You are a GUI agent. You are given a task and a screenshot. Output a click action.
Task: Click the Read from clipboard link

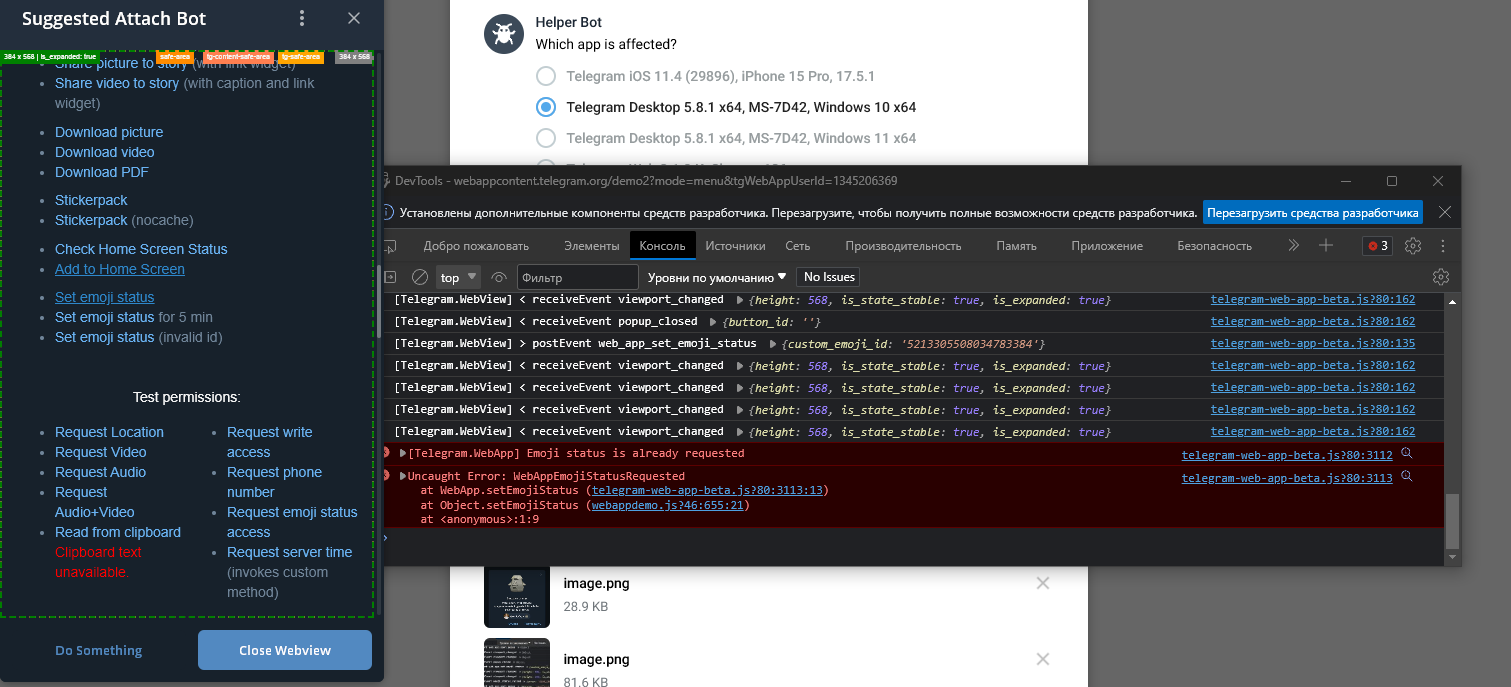118,532
